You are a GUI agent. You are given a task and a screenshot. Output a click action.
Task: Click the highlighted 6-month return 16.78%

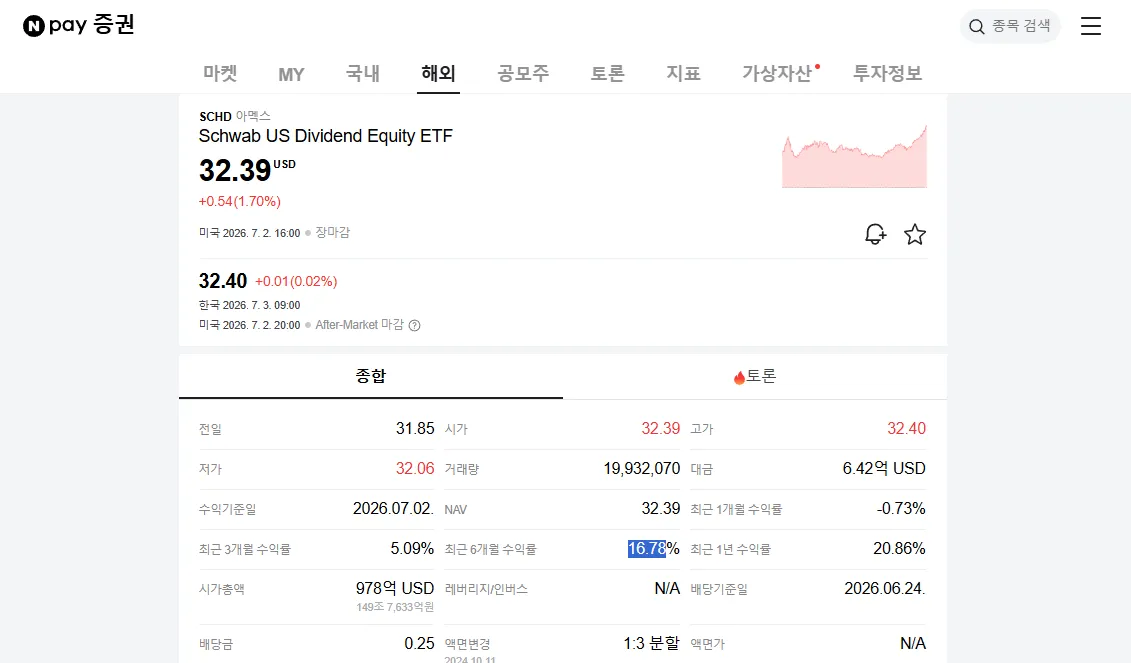pyautogui.click(x=653, y=549)
